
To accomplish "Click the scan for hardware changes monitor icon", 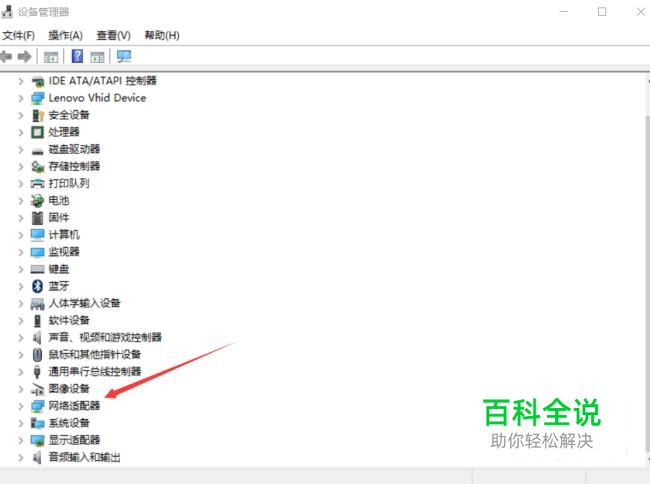I will (124, 56).
